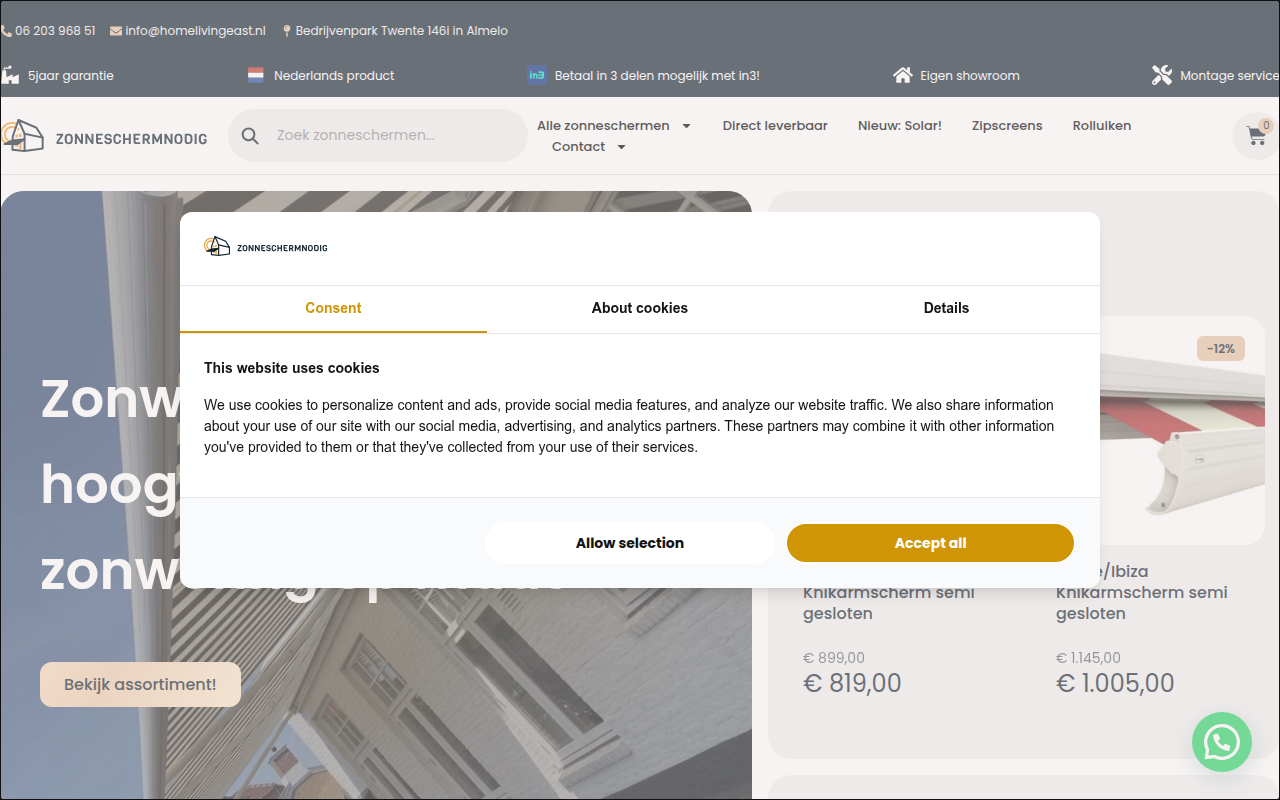Click the search magnifier icon
Screen dimensions: 1280x800
[250, 136]
